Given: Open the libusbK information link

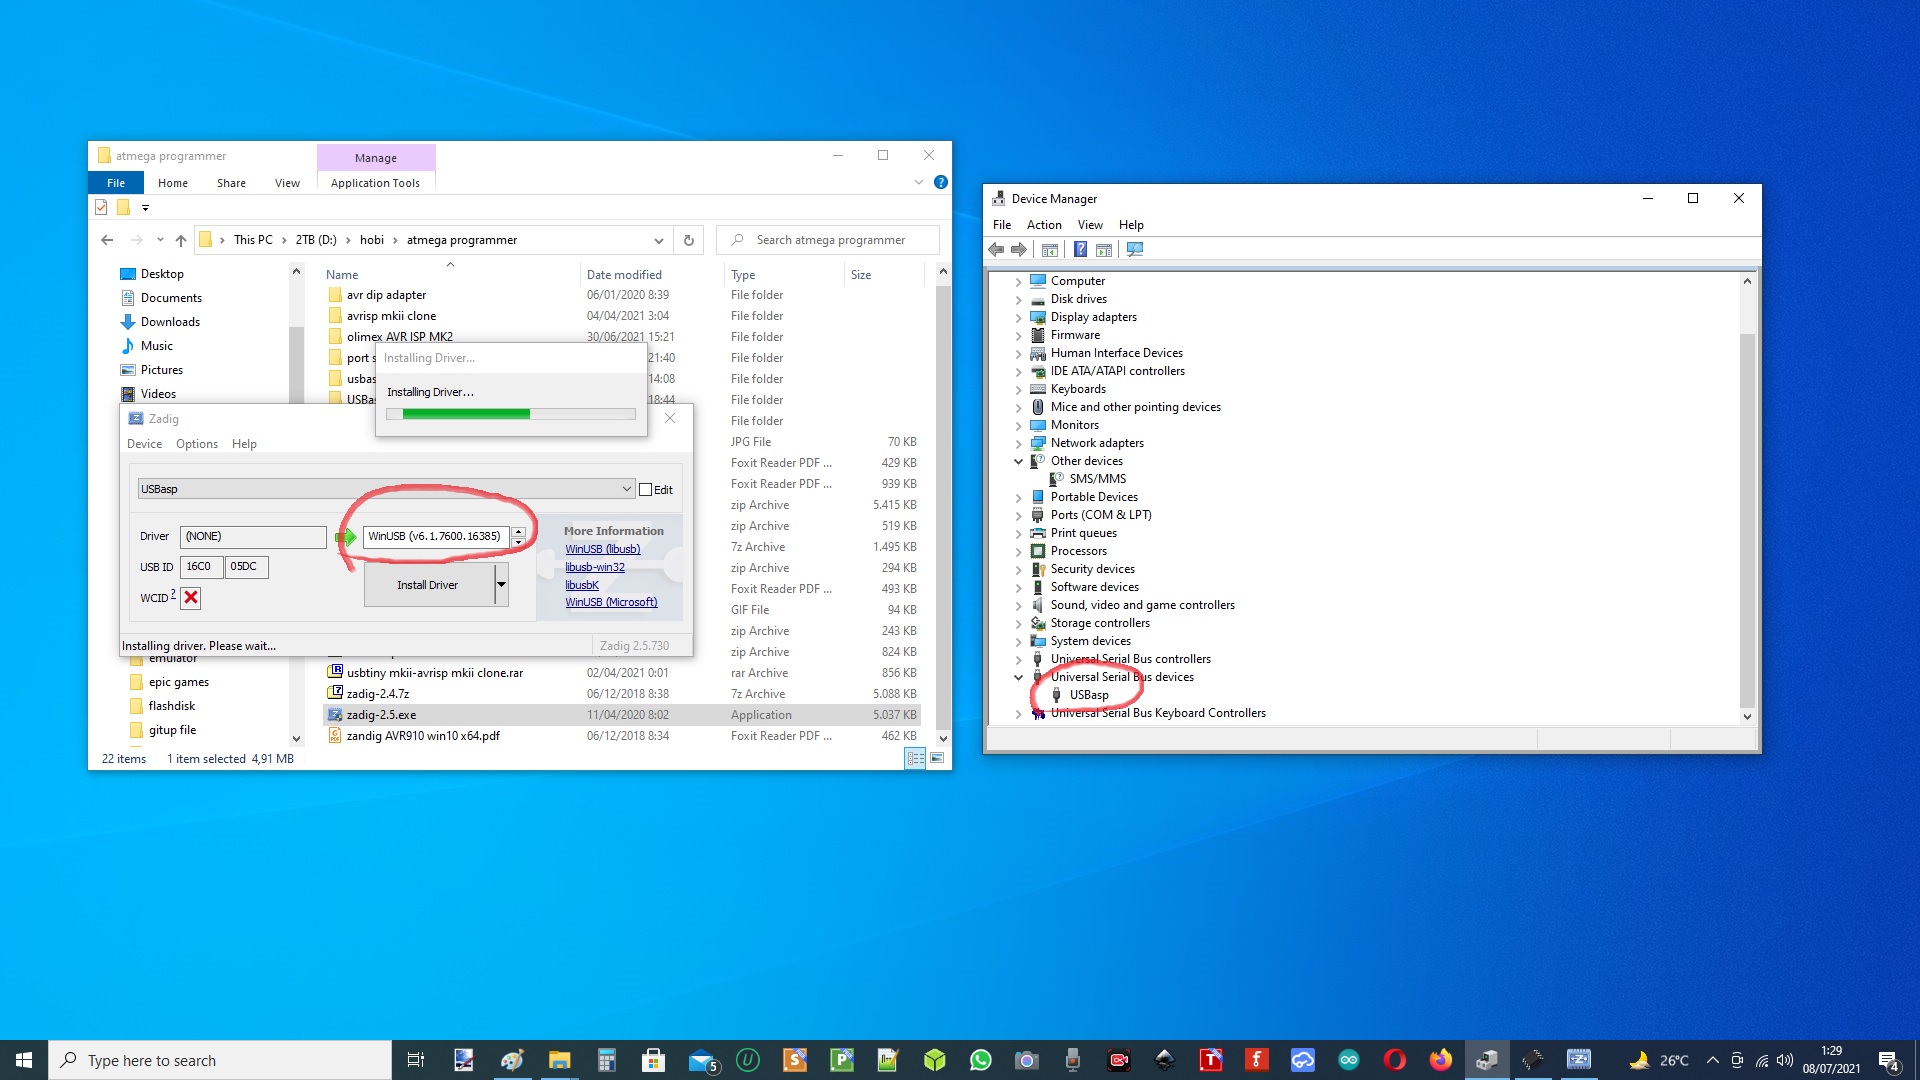Looking at the screenshot, I should pyautogui.click(x=581, y=585).
